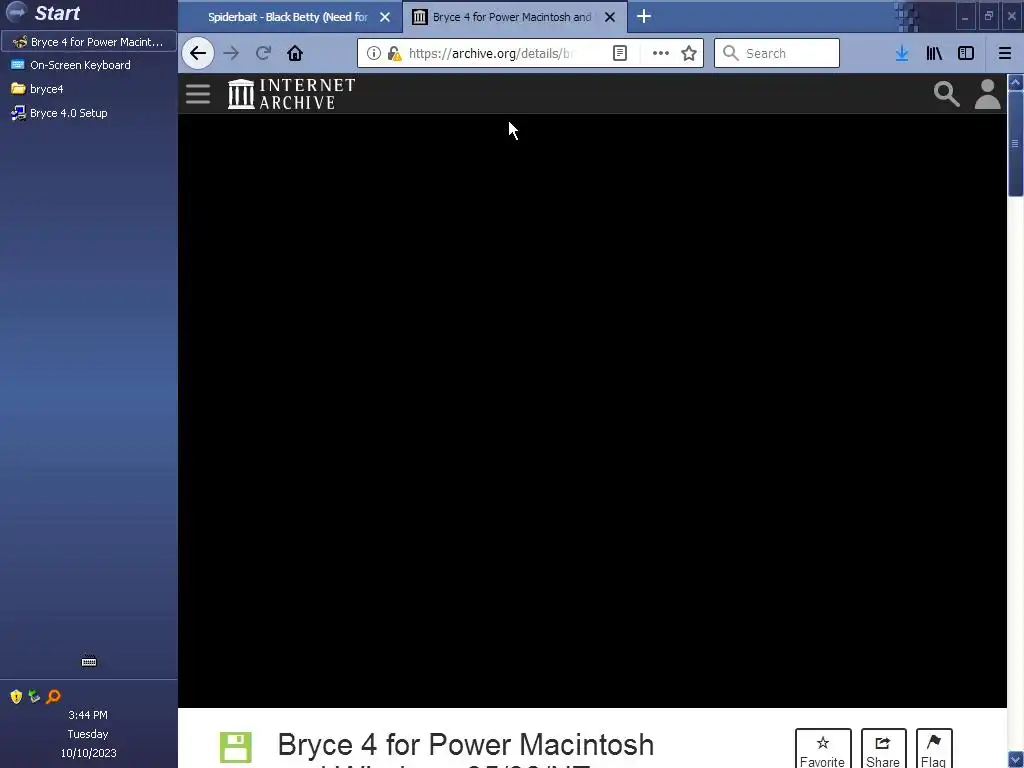Show downloads progress arrow
1024x768 pixels.
(902, 54)
